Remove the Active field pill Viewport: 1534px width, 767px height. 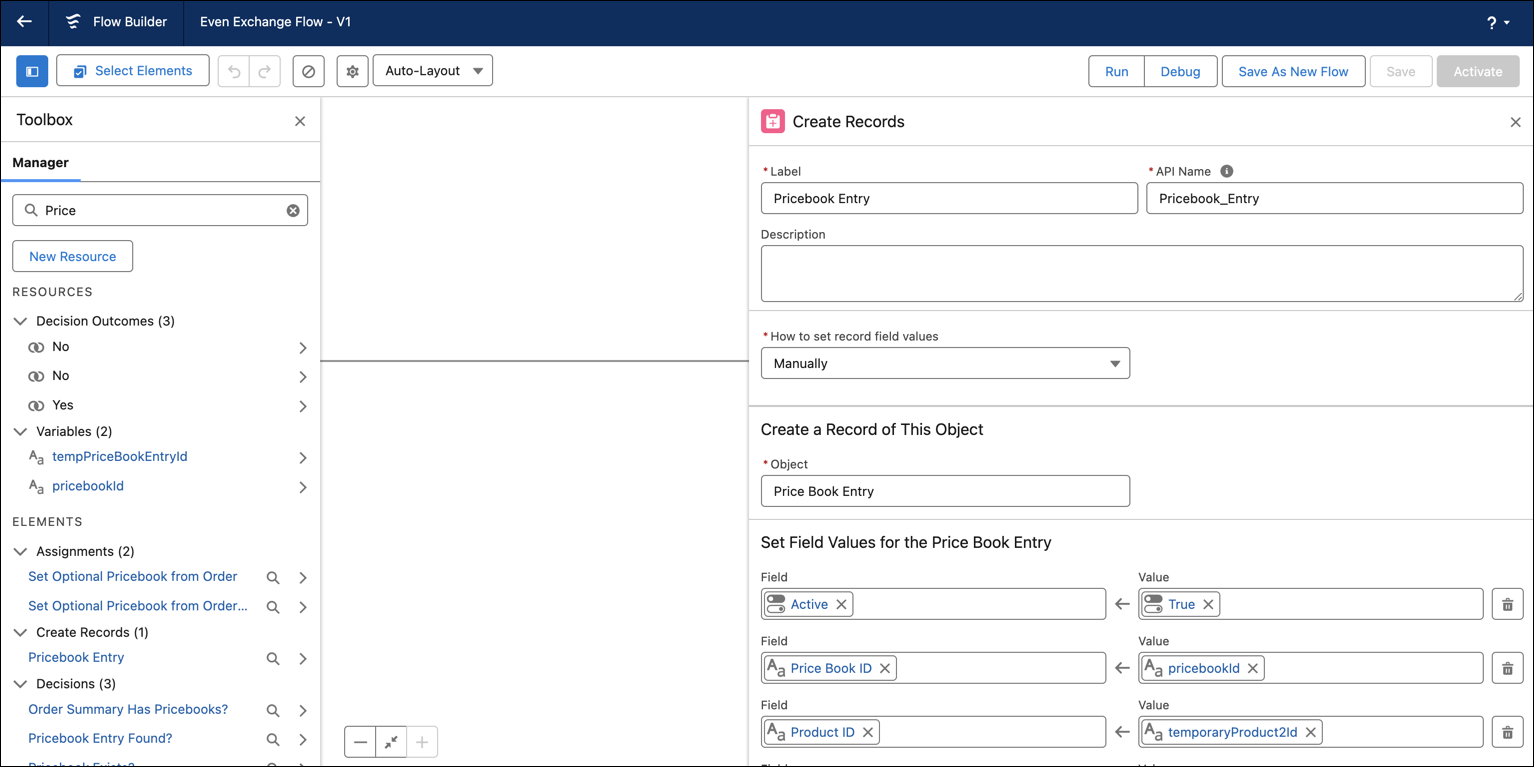(x=842, y=604)
